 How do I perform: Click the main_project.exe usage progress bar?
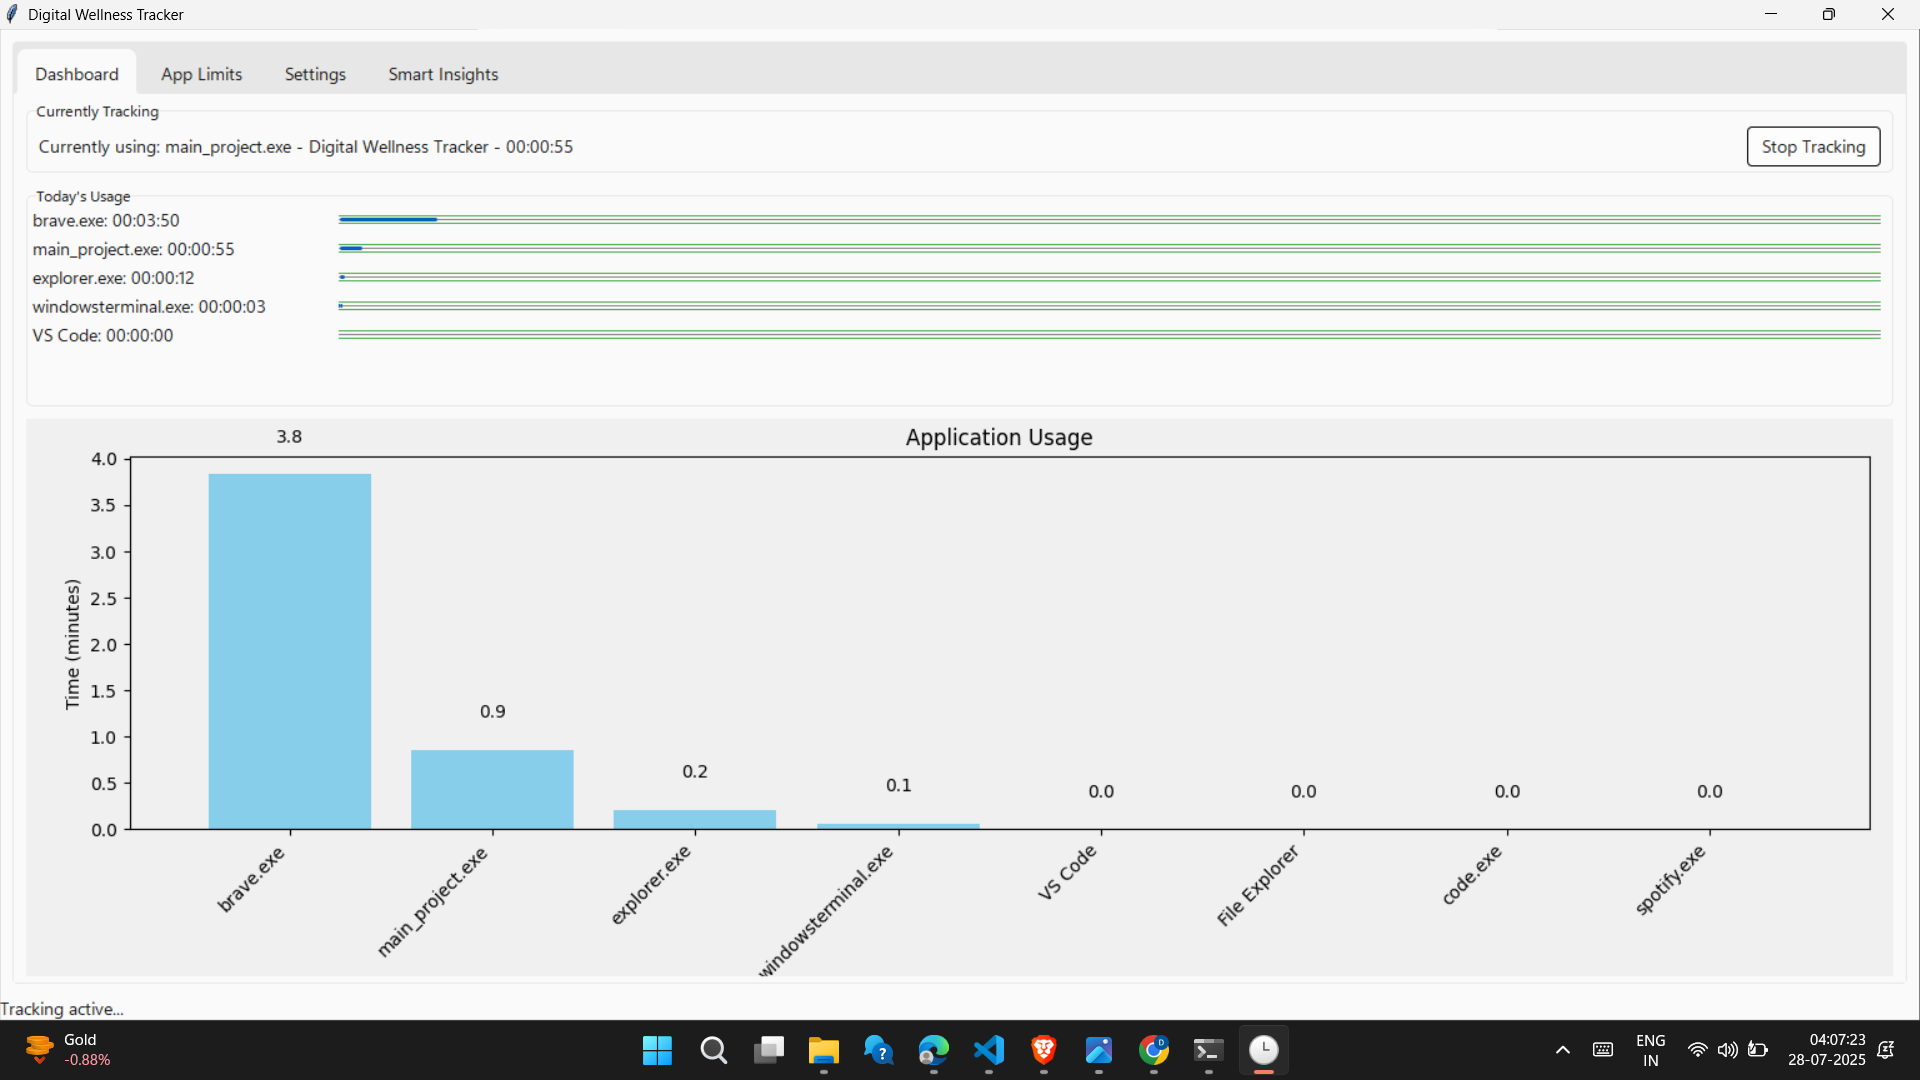coord(1109,248)
